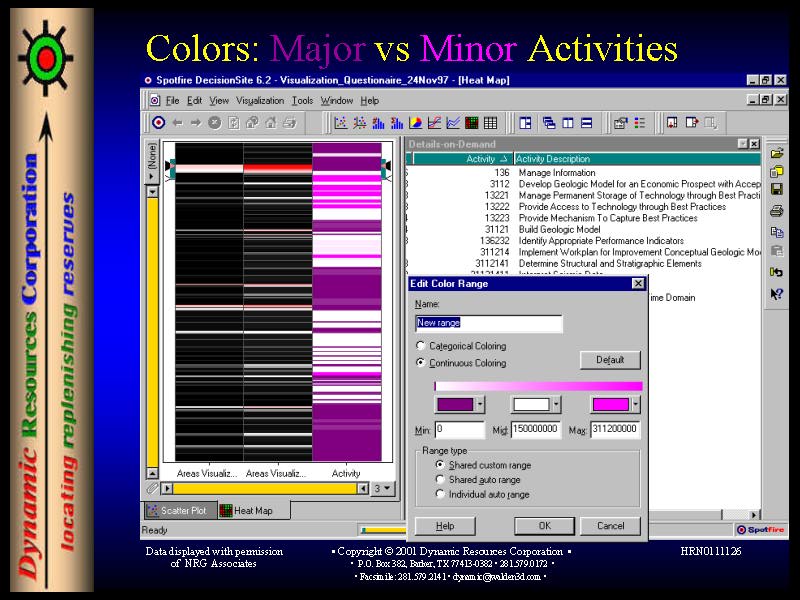
Task: Select the Shared auto range option
Action: (x=440, y=480)
